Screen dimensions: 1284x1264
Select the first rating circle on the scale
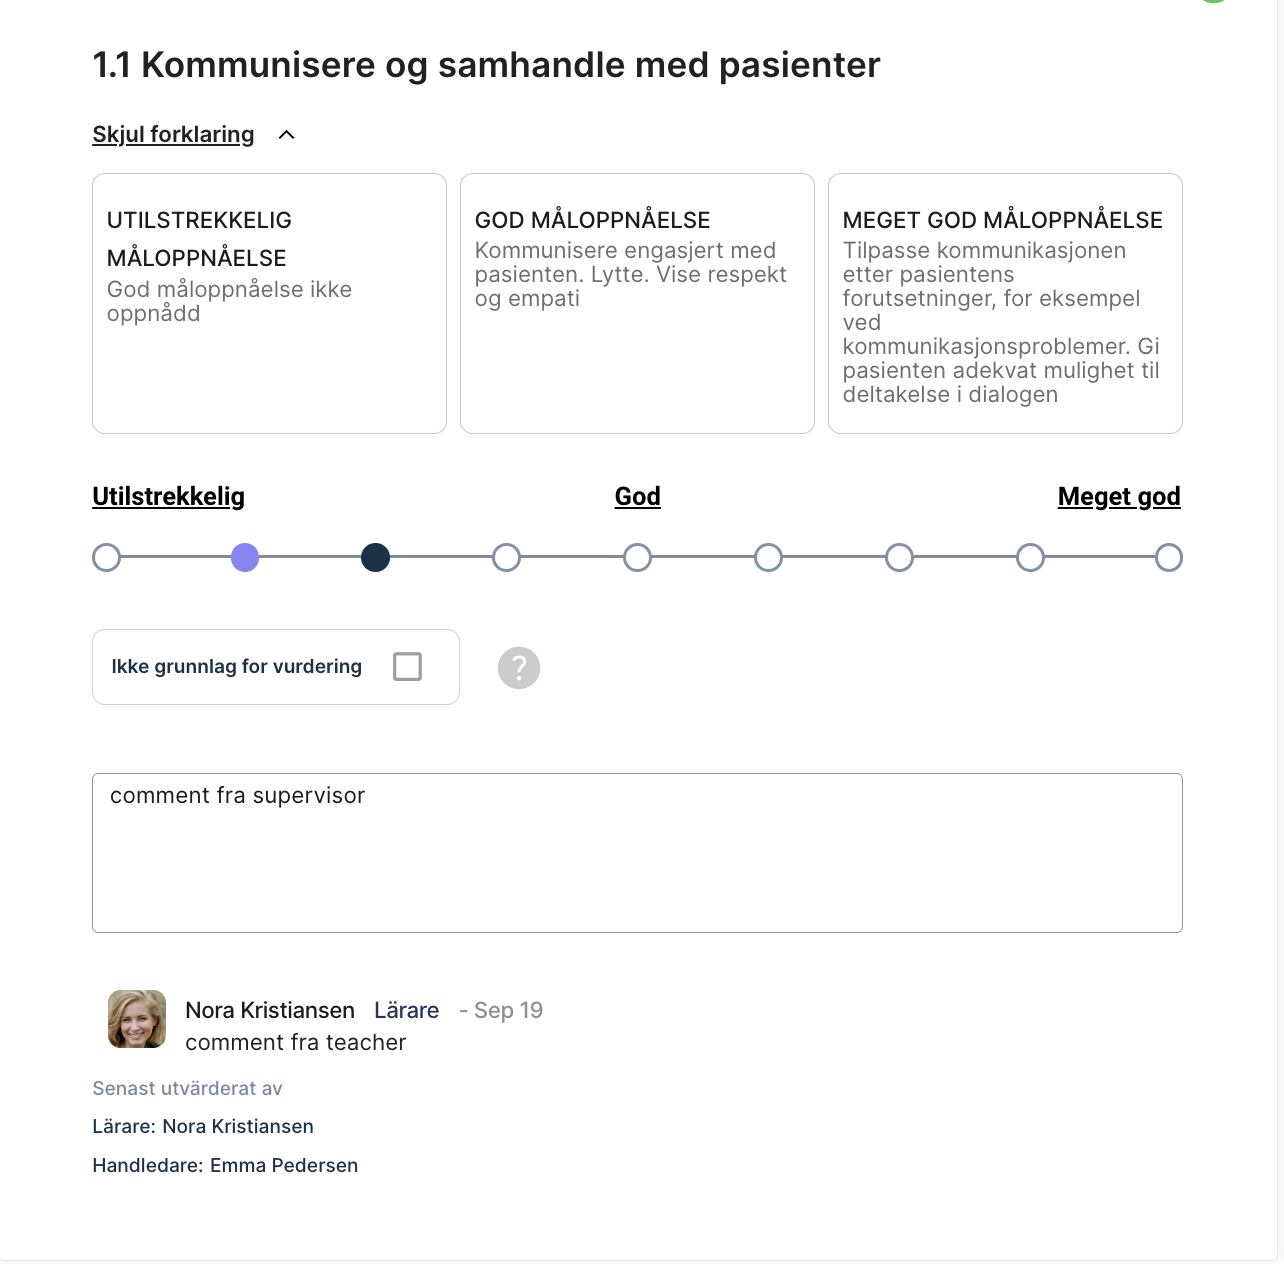(106, 558)
